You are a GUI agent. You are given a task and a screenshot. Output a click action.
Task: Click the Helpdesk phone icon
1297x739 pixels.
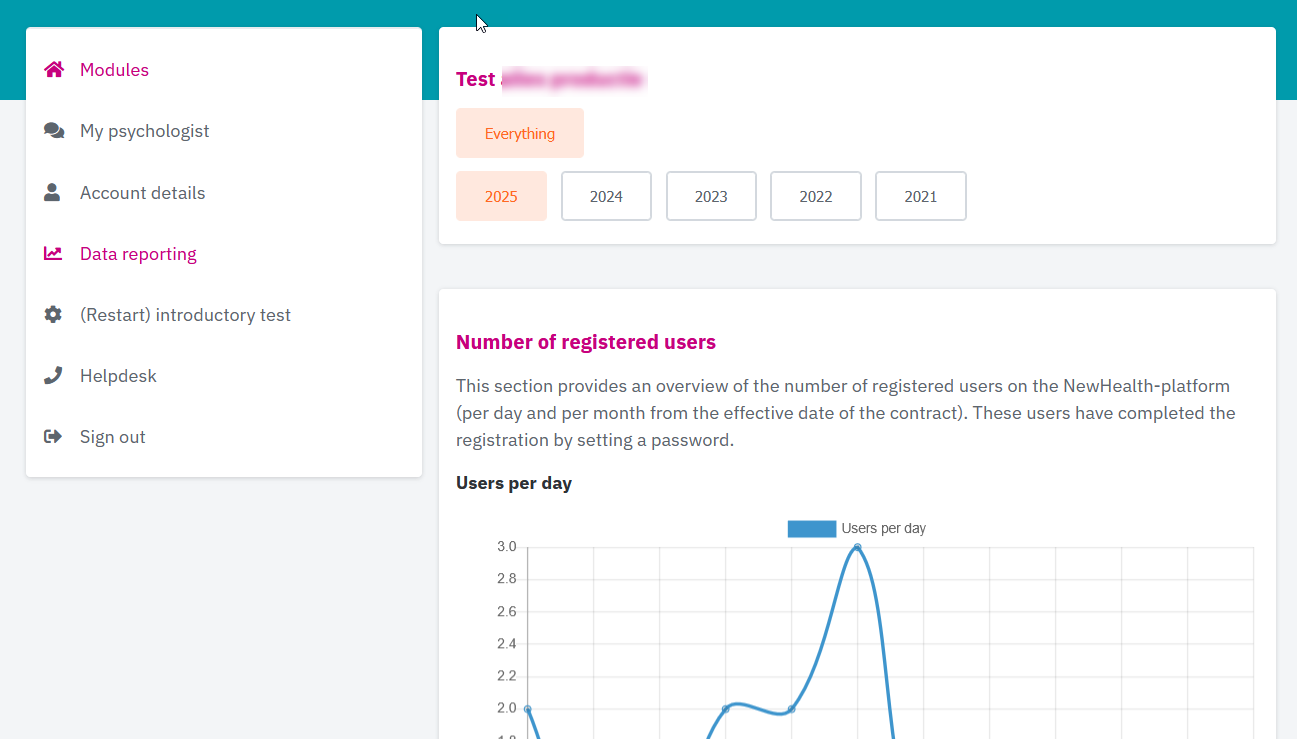coord(53,375)
